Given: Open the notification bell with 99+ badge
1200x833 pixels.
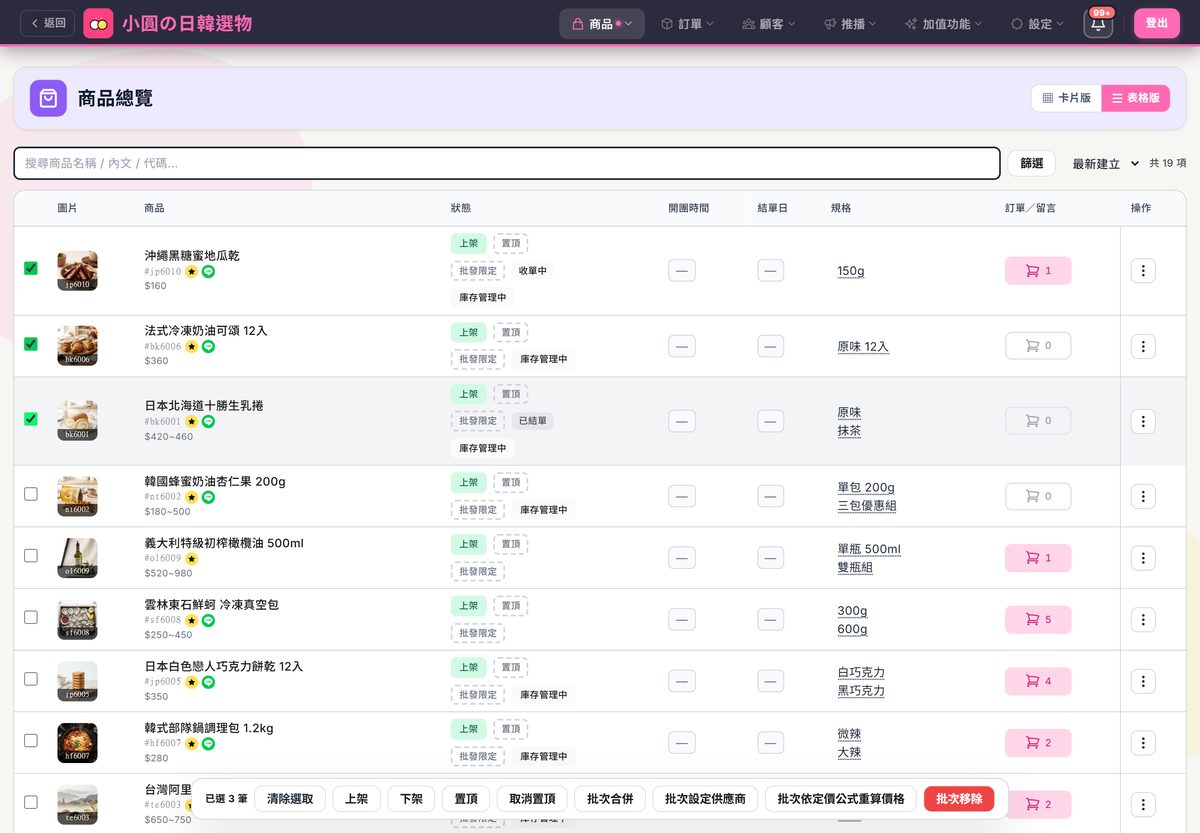Looking at the screenshot, I should point(1097,23).
